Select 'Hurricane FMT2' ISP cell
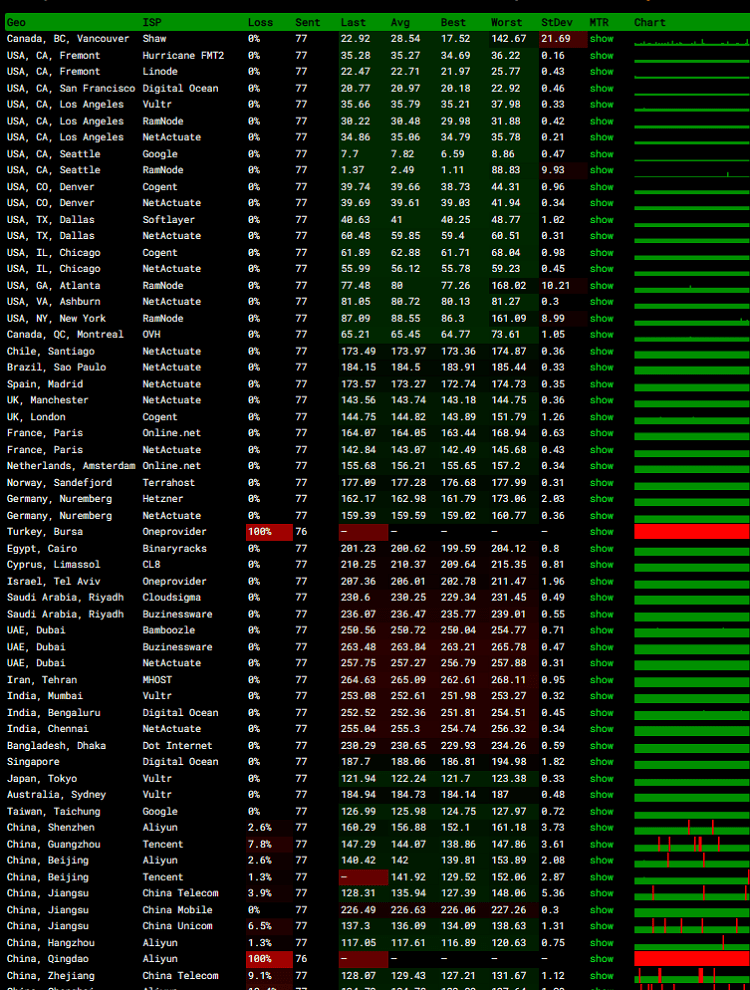The width and height of the screenshot is (750, 990). 183,56
